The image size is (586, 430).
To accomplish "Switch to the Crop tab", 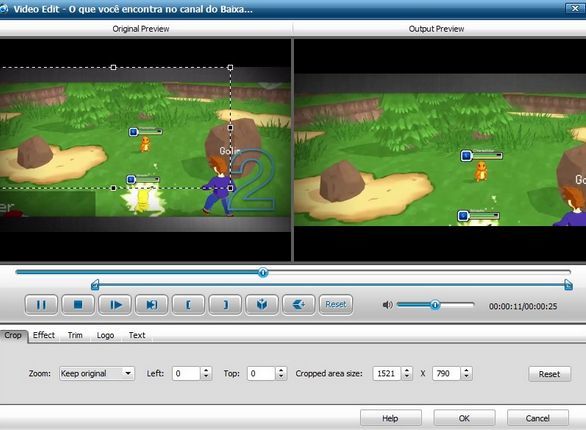I will click(13, 335).
